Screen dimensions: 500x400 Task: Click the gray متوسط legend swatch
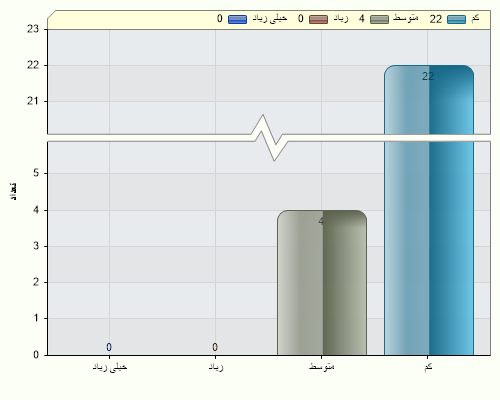point(379,19)
